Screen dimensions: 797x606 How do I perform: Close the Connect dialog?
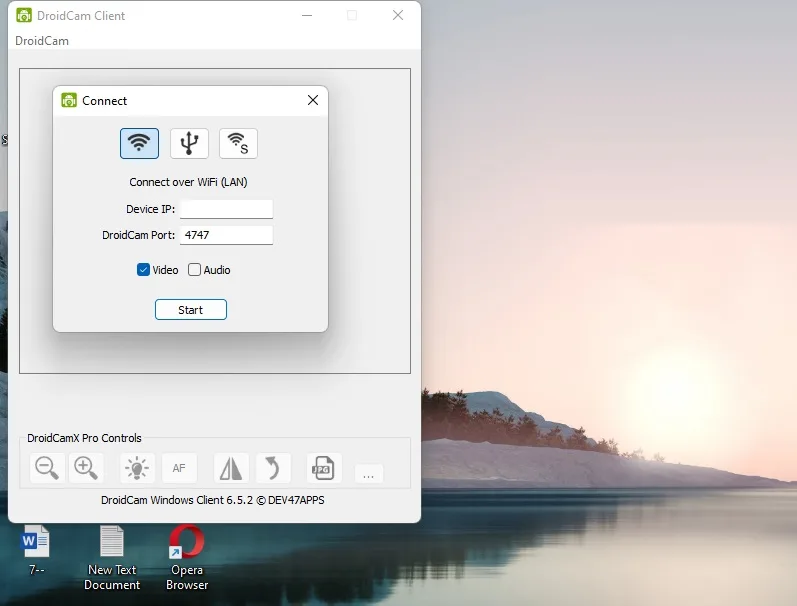pos(313,100)
